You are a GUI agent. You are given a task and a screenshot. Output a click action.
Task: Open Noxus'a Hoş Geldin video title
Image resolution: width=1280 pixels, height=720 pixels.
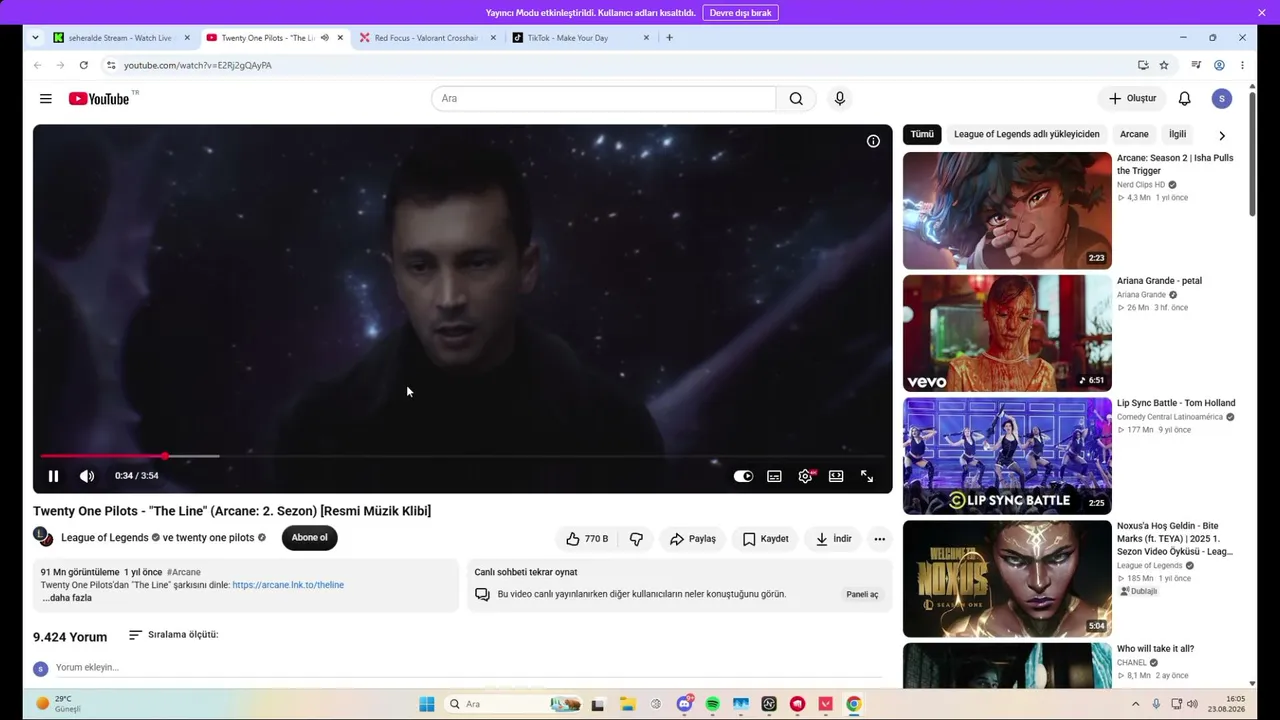pos(1175,539)
